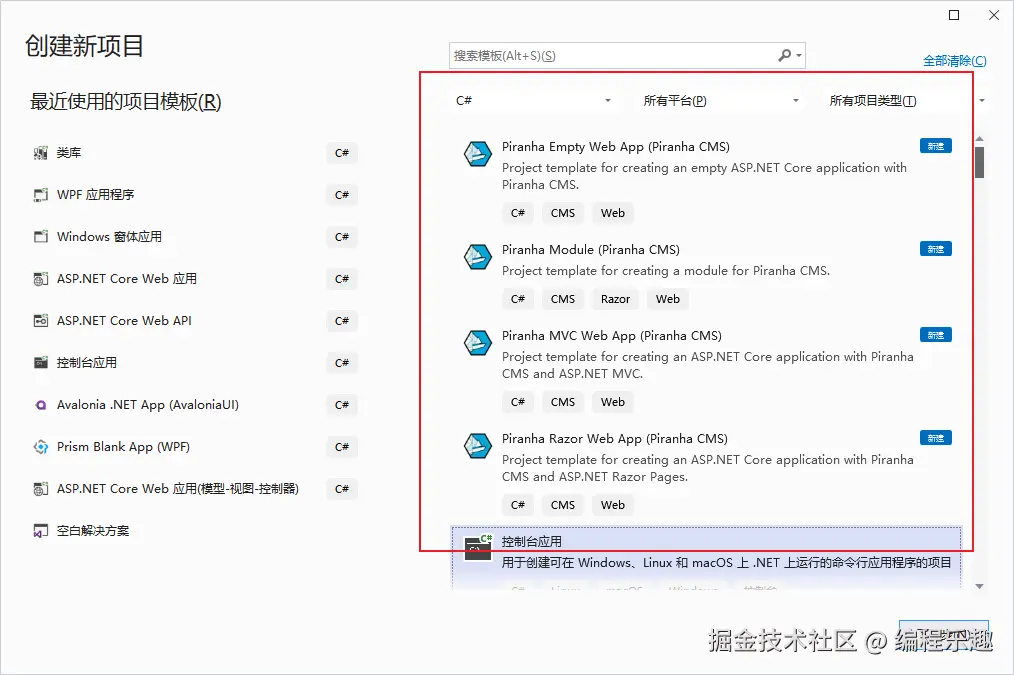Select Piranha Razor Web App (Piranha CMS)

point(706,473)
